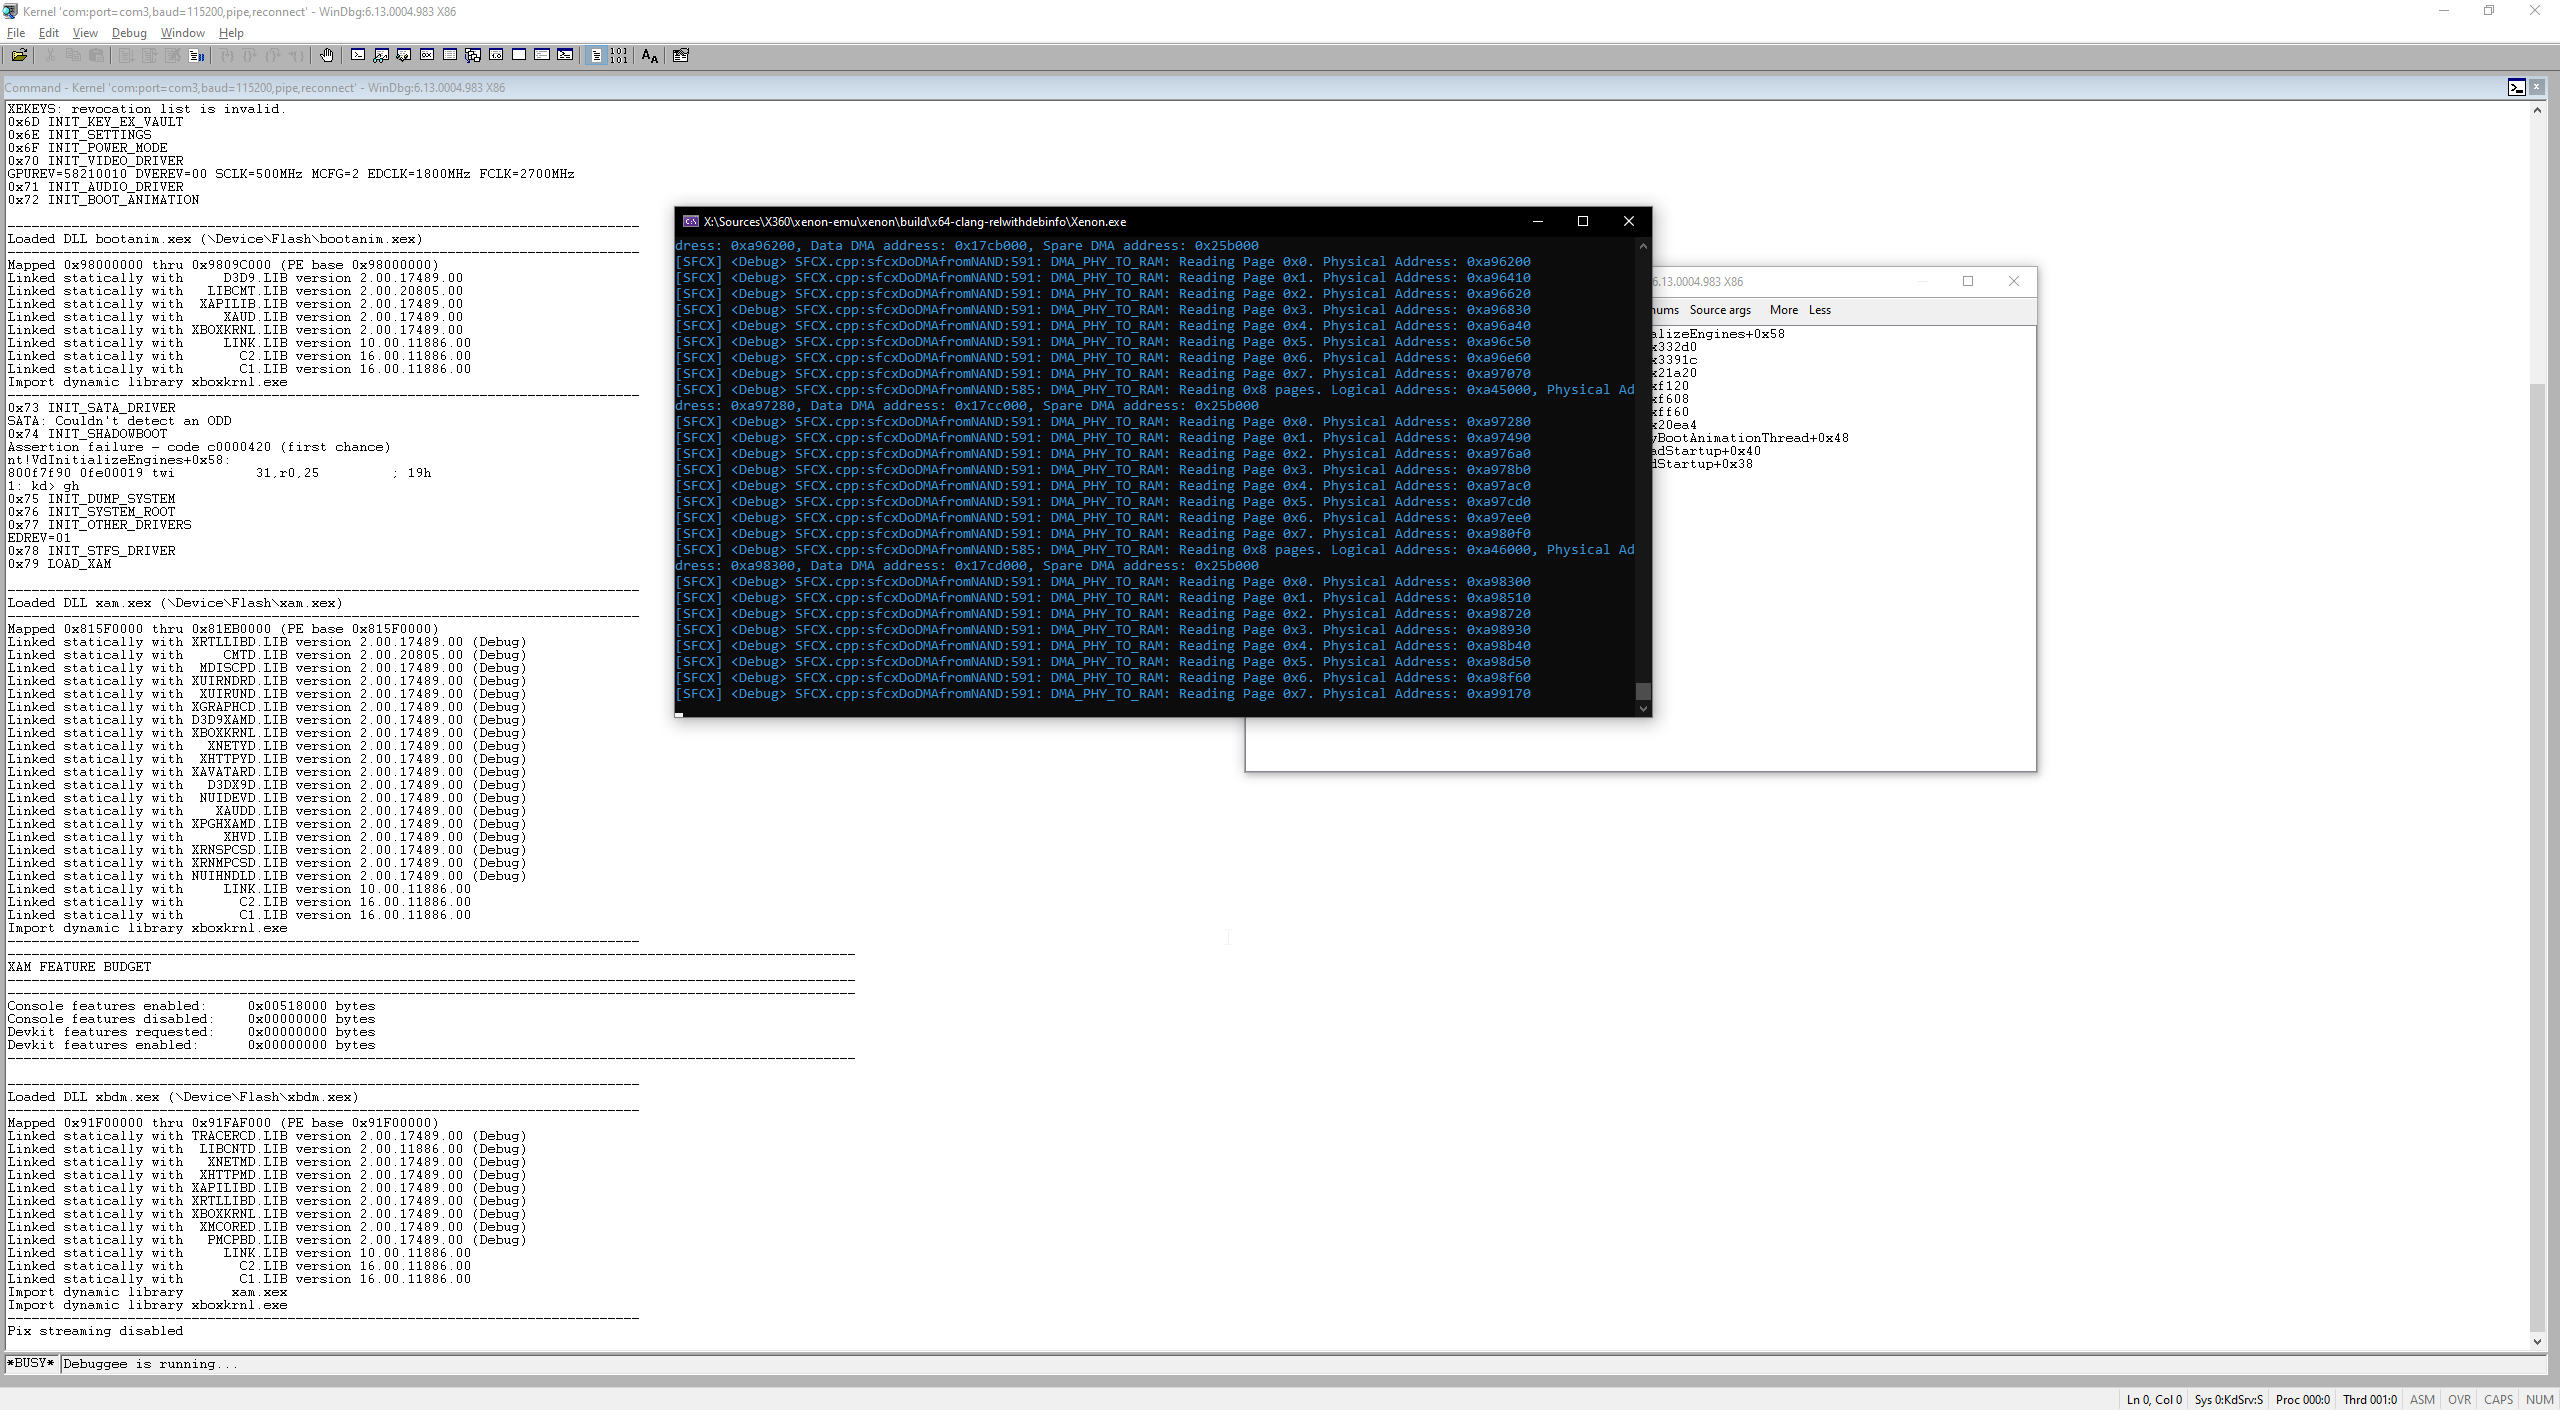Open the Command Browser toolbar icon

pos(565,55)
